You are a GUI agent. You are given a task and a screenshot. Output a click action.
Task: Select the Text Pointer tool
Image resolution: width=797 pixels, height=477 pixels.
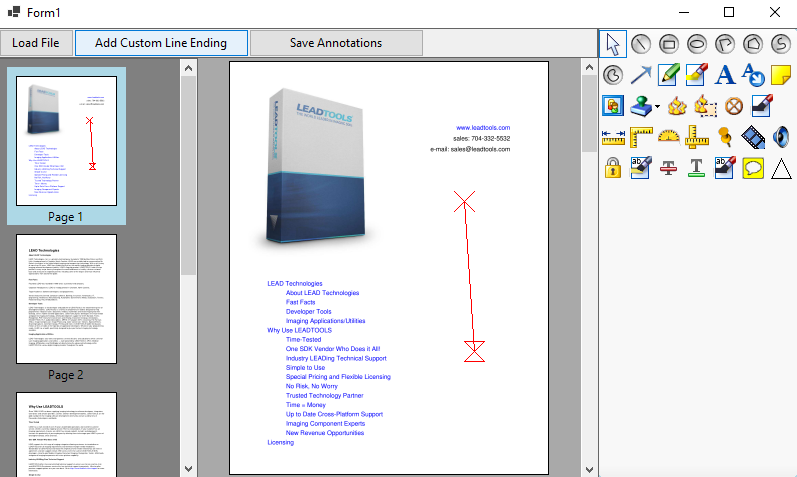tap(753, 75)
